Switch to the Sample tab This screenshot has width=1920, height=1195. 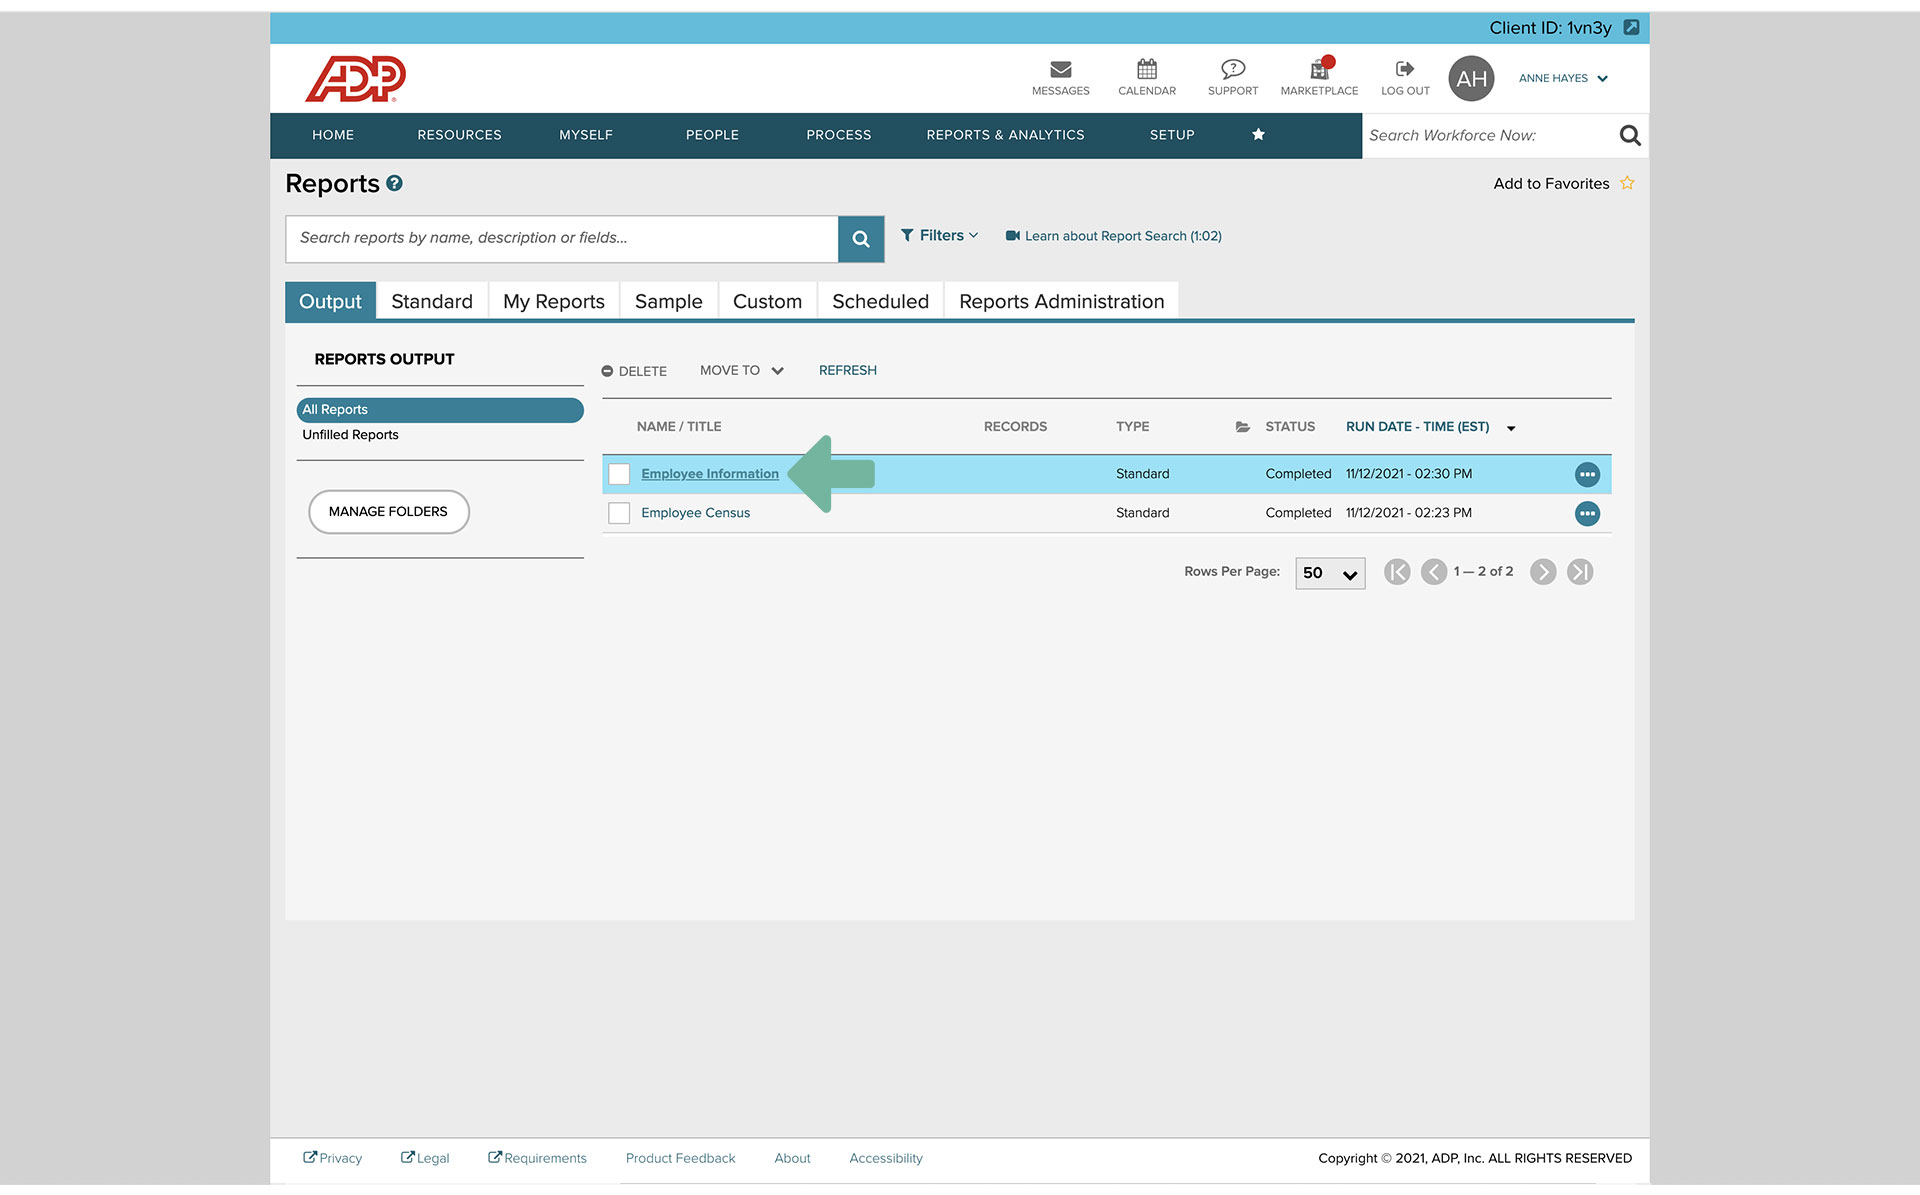point(668,301)
